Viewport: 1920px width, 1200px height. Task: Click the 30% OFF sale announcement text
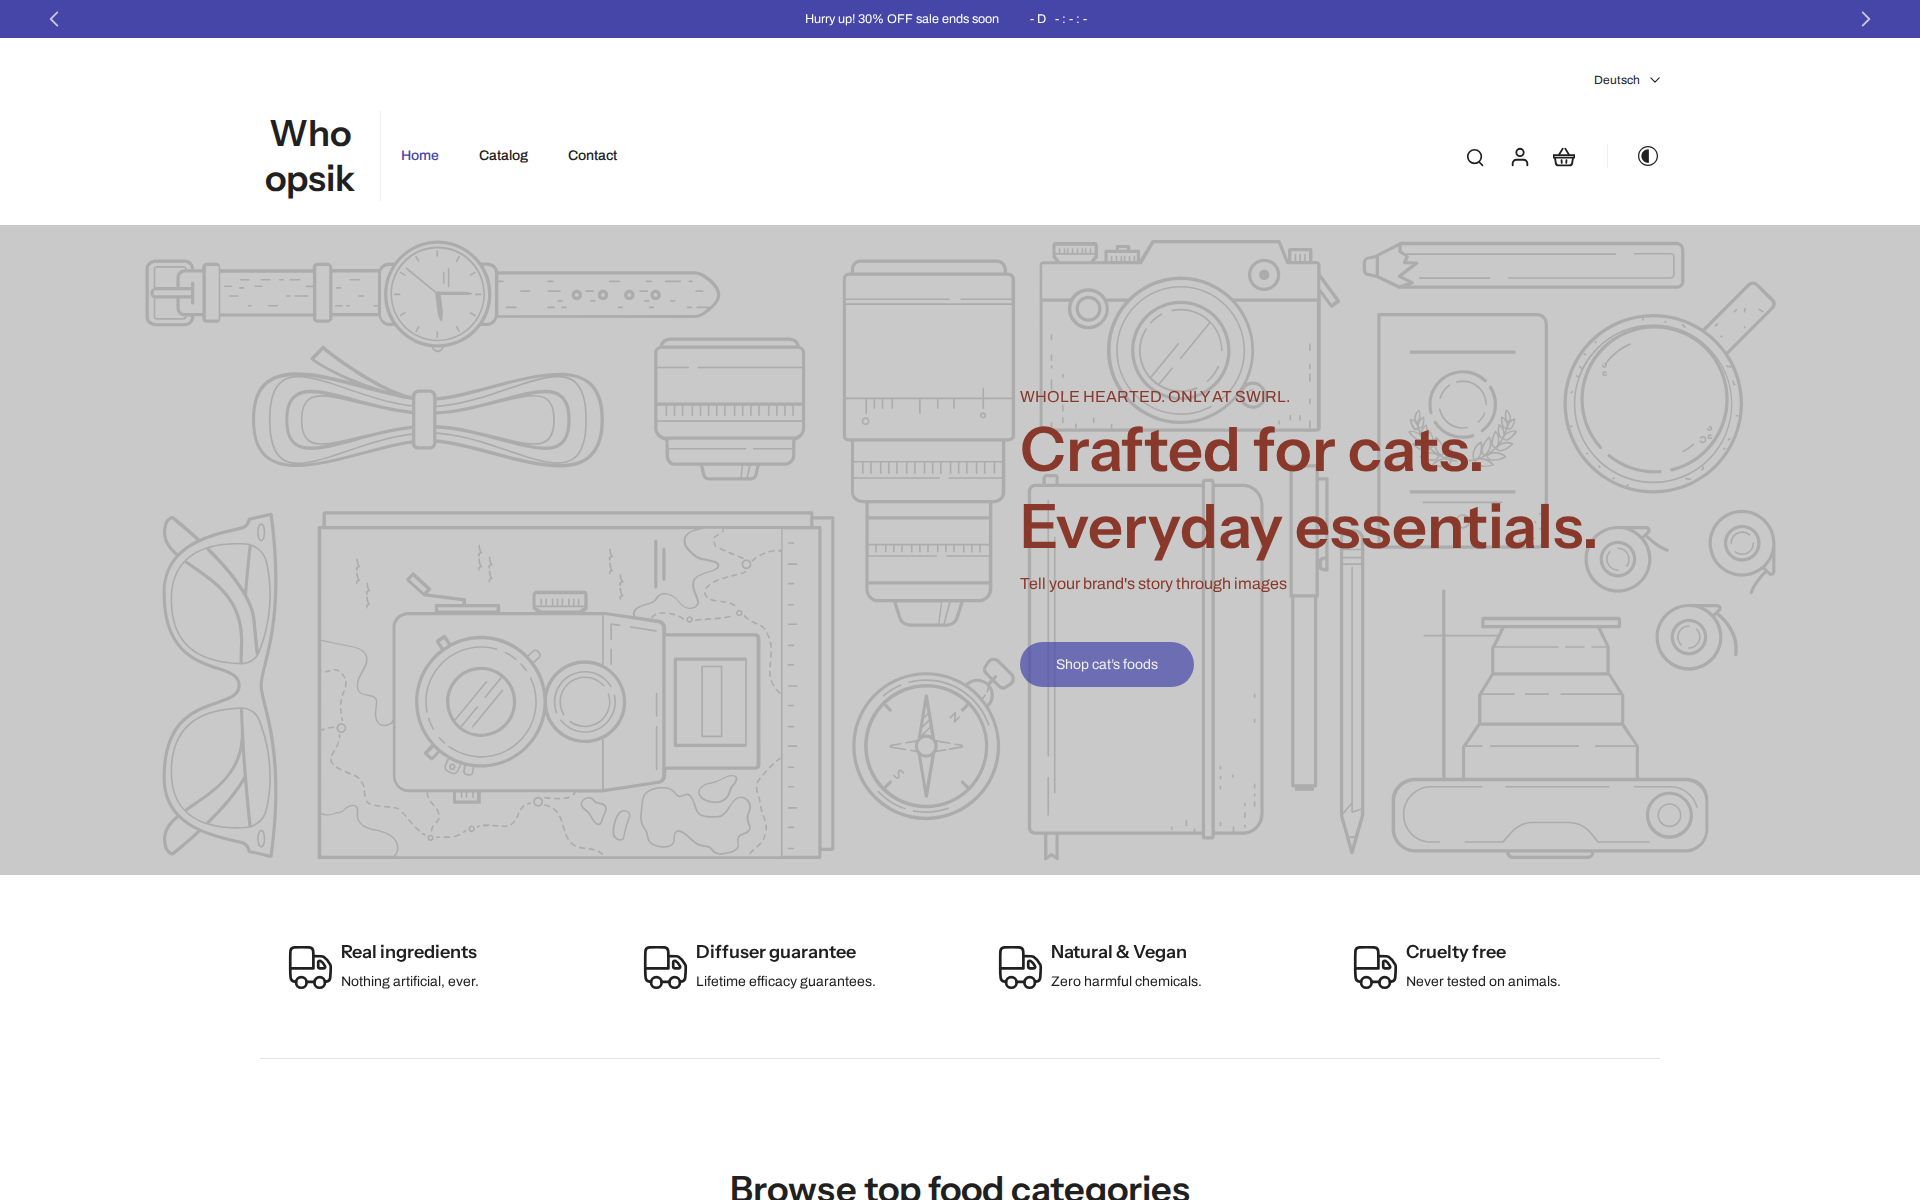pyautogui.click(x=901, y=19)
